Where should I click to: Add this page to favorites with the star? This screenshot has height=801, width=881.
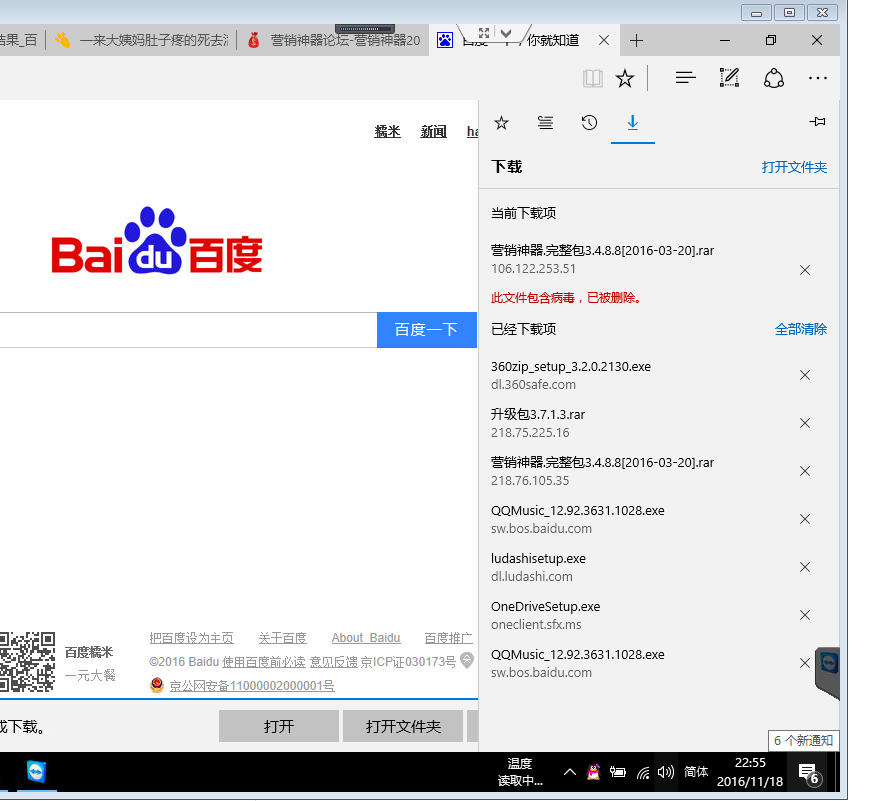(624, 78)
